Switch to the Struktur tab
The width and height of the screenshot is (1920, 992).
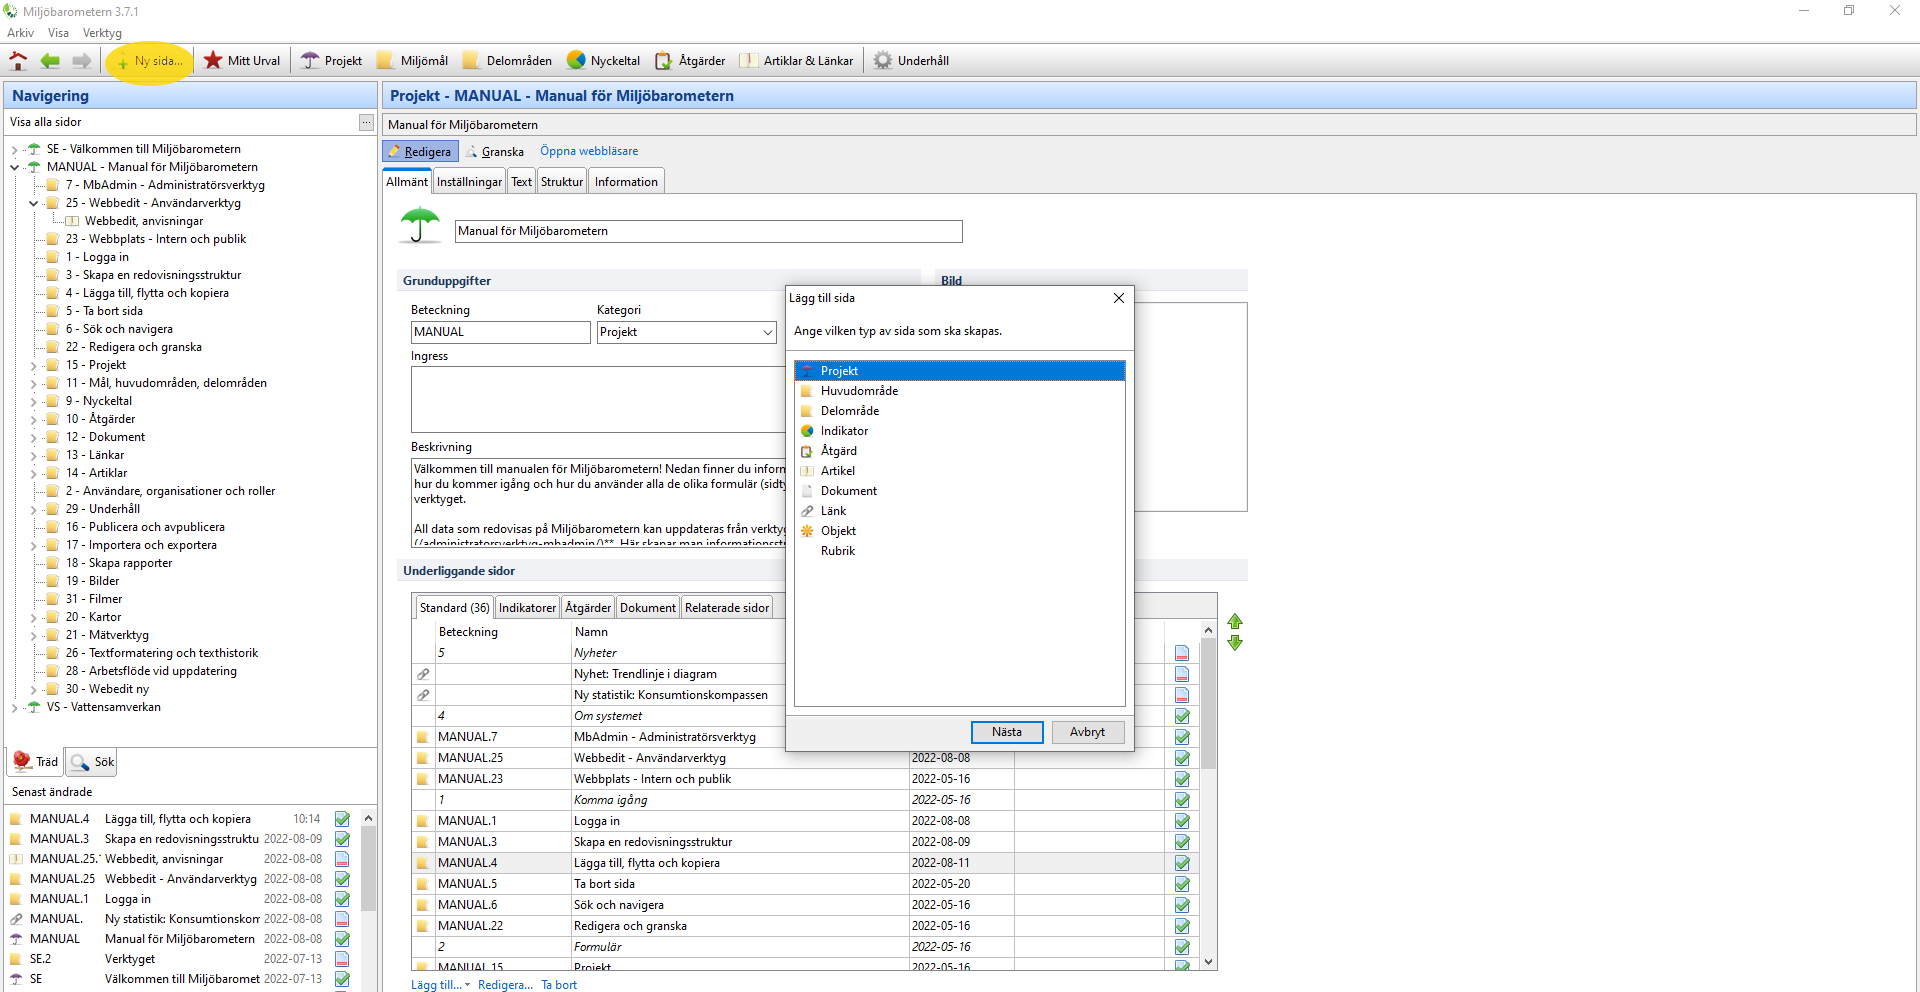tap(561, 182)
